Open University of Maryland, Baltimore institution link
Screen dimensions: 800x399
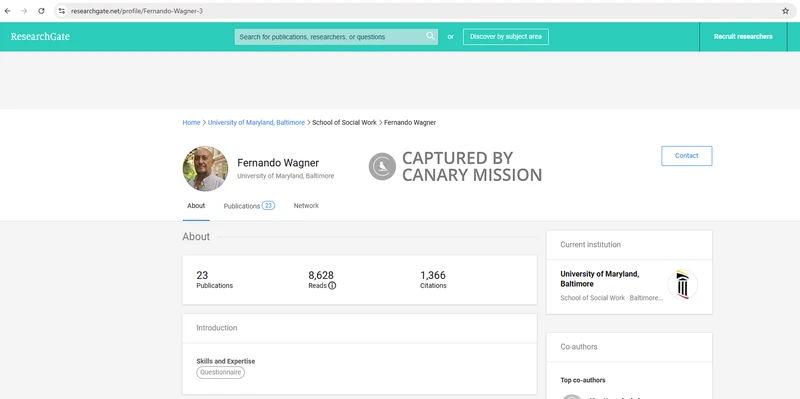pyautogui.click(x=599, y=279)
